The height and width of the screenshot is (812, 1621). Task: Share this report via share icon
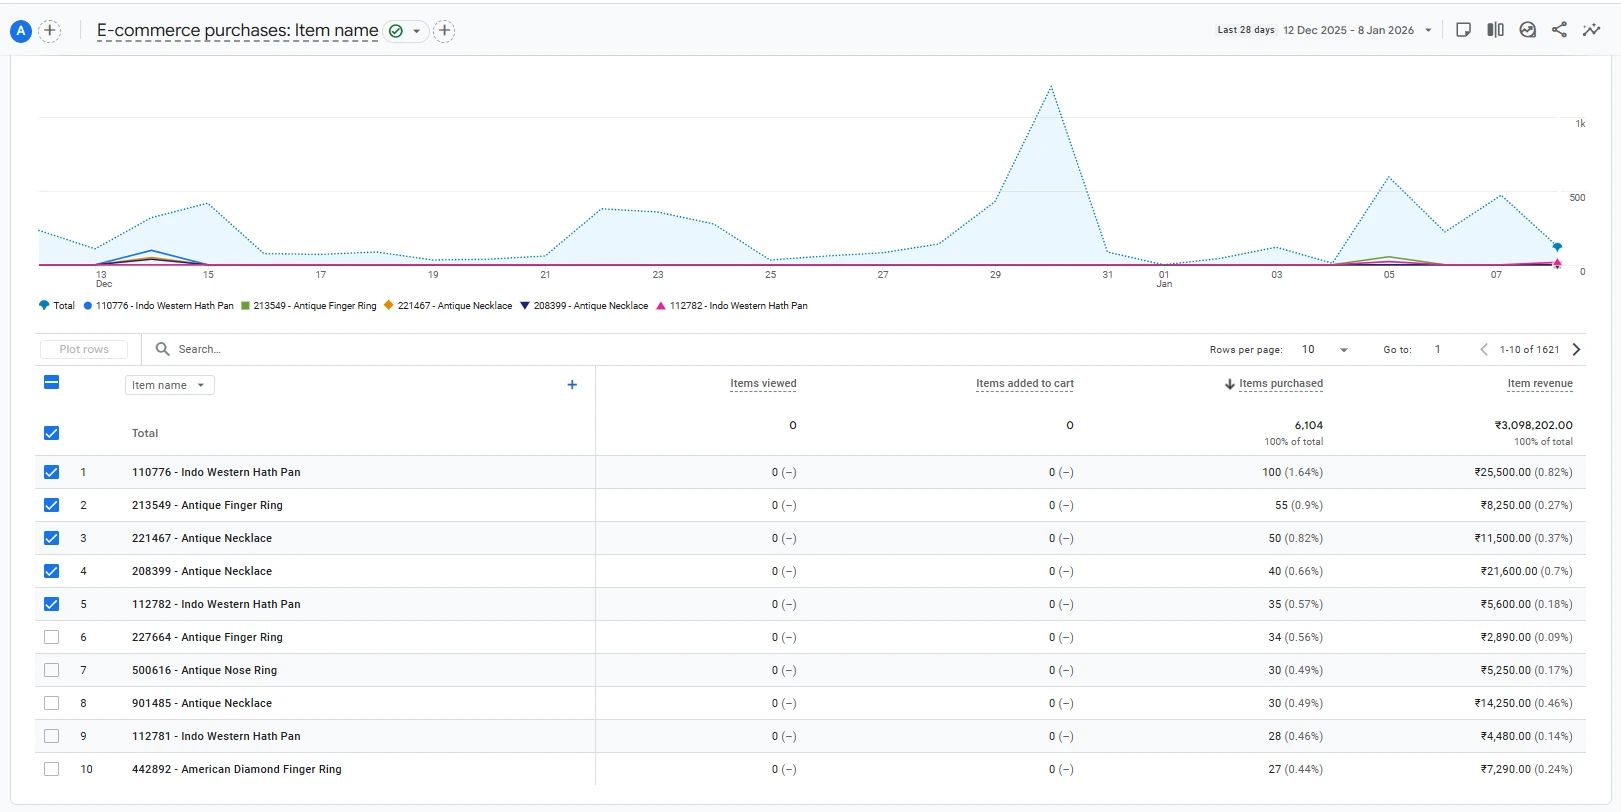click(1559, 30)
